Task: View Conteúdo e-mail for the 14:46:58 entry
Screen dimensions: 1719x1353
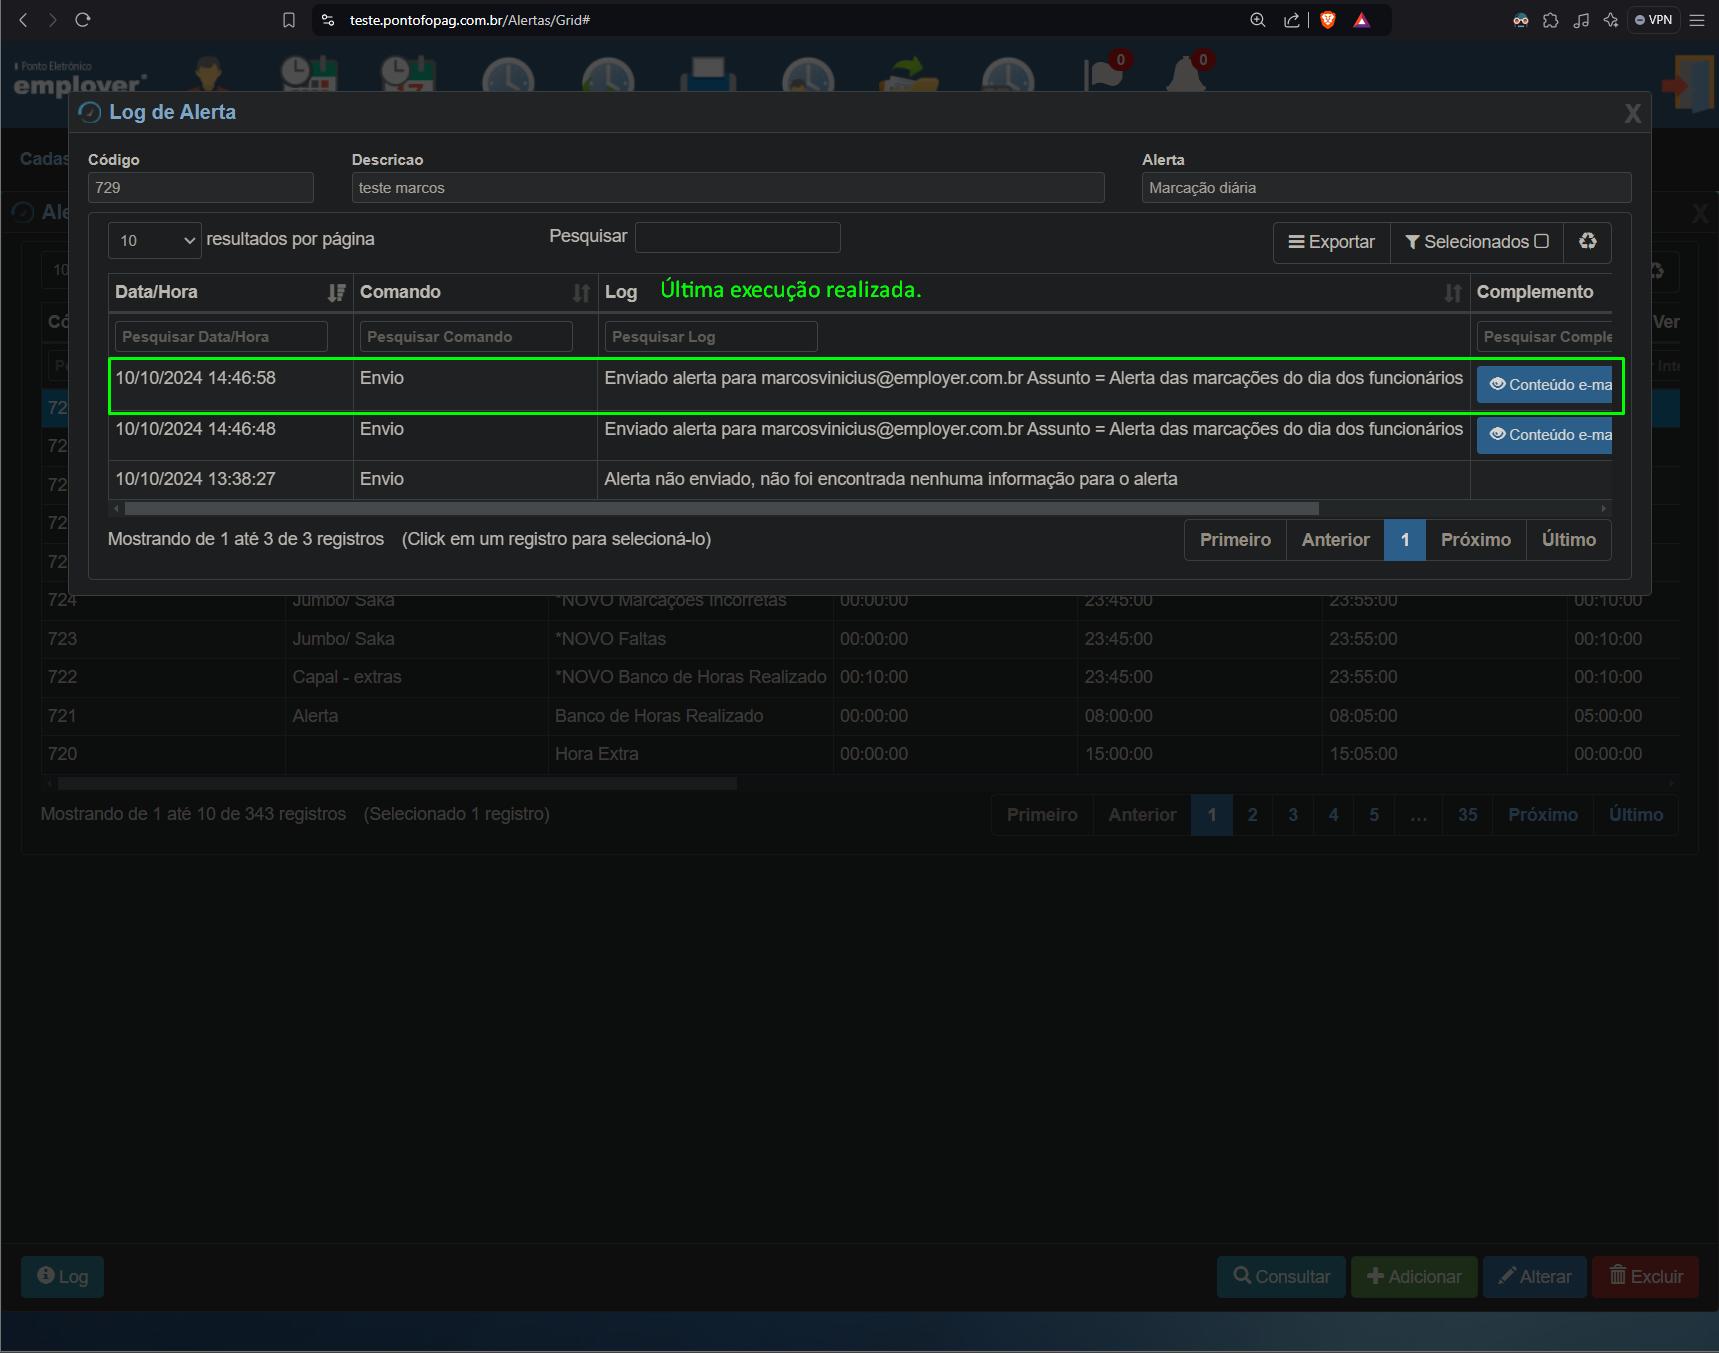Action: pos(1545,385)
